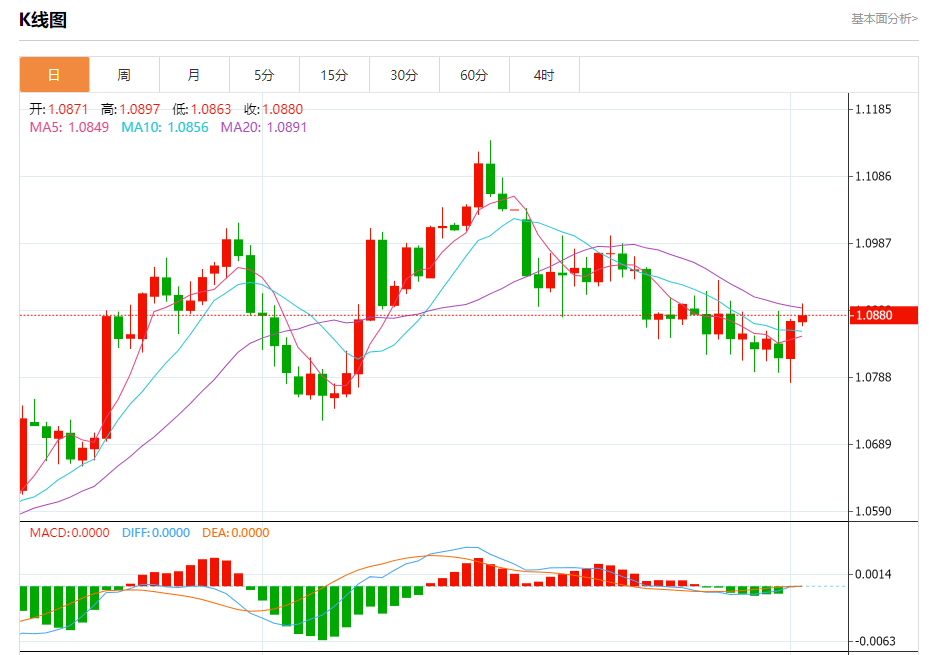This screenshot has height=655, width=929.
Task: Switch to the 15分 interval tab
Action: (334, 75)
